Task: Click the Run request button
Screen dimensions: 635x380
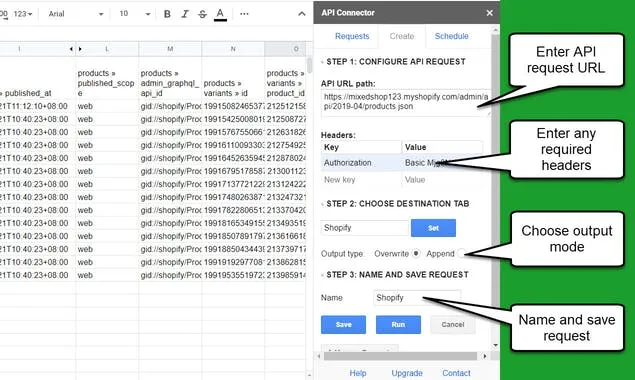Action: click(398, 324)
